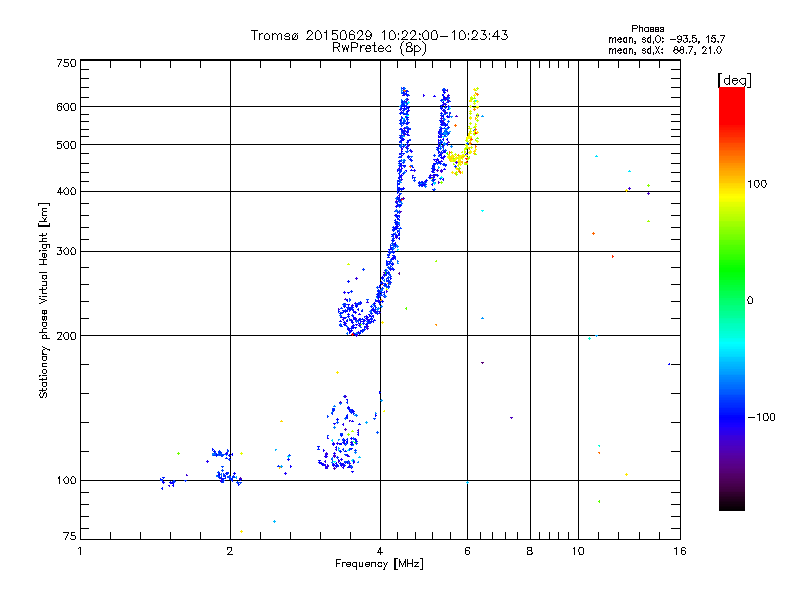The image size is (800, 600).
Task: Click the 'mean, sd,O: -93.5, 15.7' line
Action: tap(666, 39)
